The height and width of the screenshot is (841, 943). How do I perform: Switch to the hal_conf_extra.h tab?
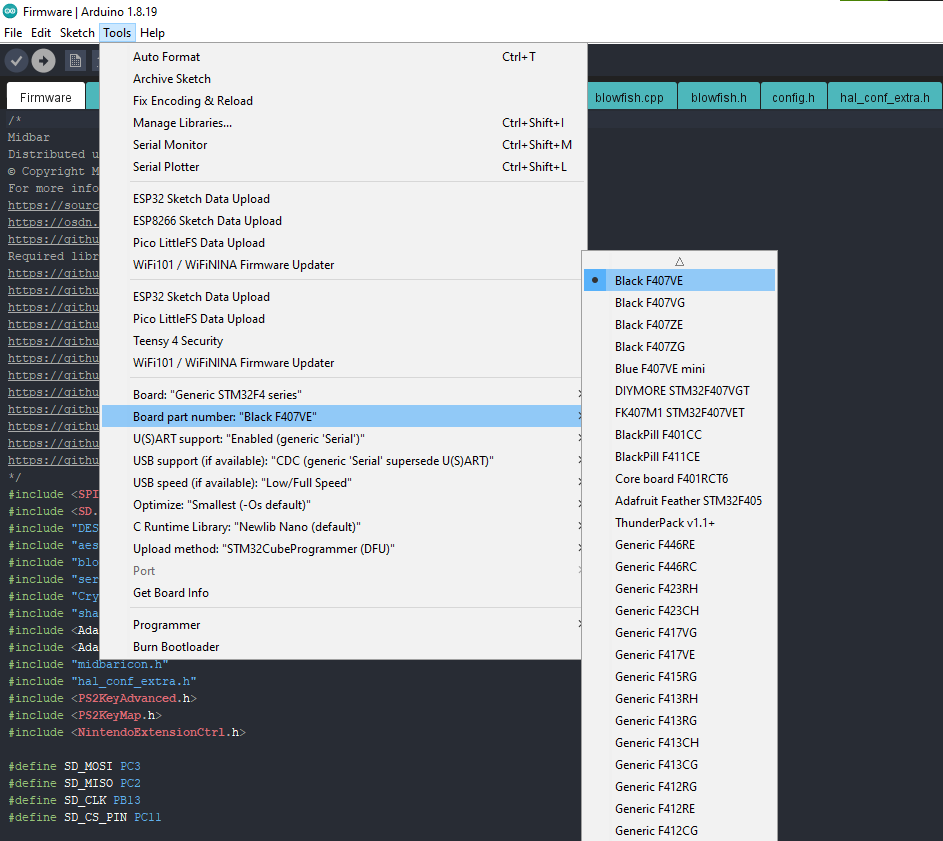click(x=884, y=97)
